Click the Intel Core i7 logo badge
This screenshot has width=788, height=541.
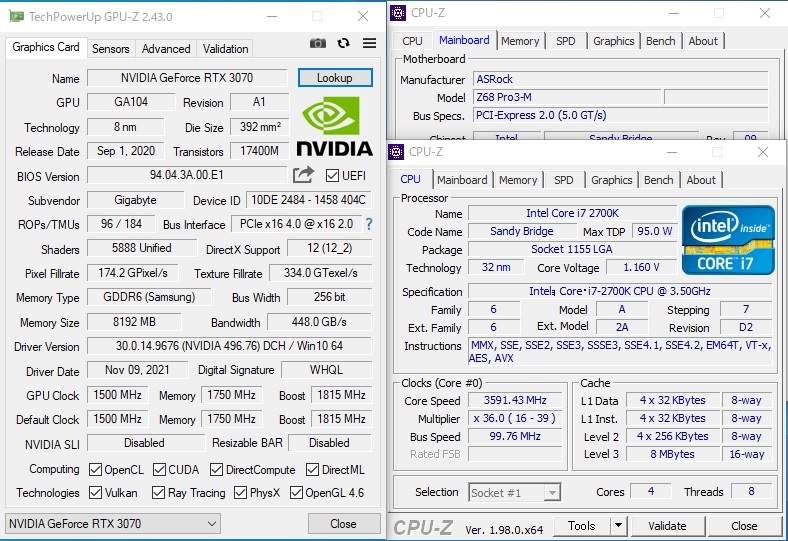728,240
